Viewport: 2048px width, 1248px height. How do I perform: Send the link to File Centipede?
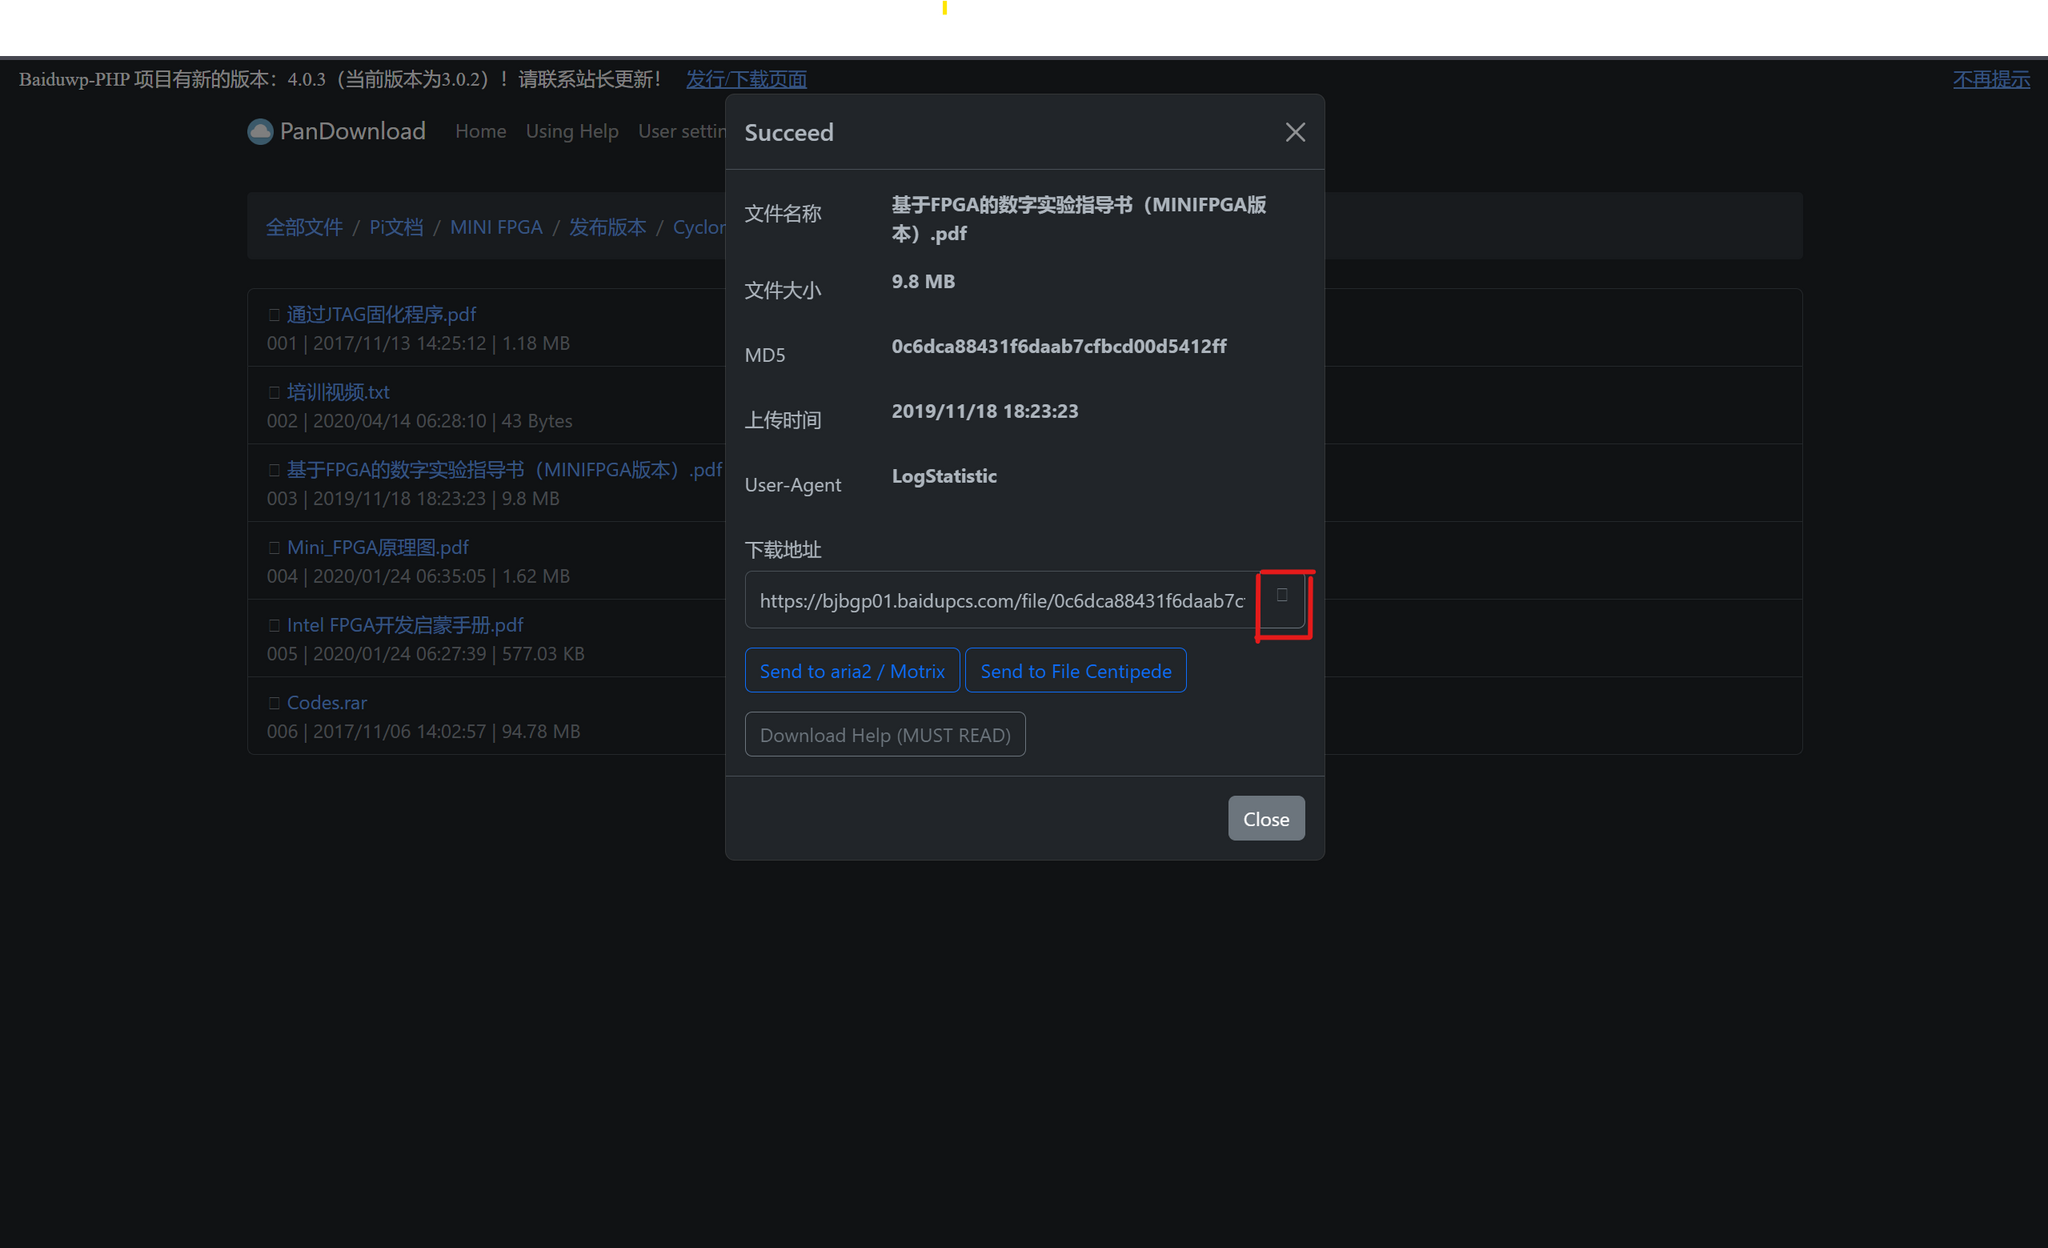pyautogui.click(x=1076, y=670)
